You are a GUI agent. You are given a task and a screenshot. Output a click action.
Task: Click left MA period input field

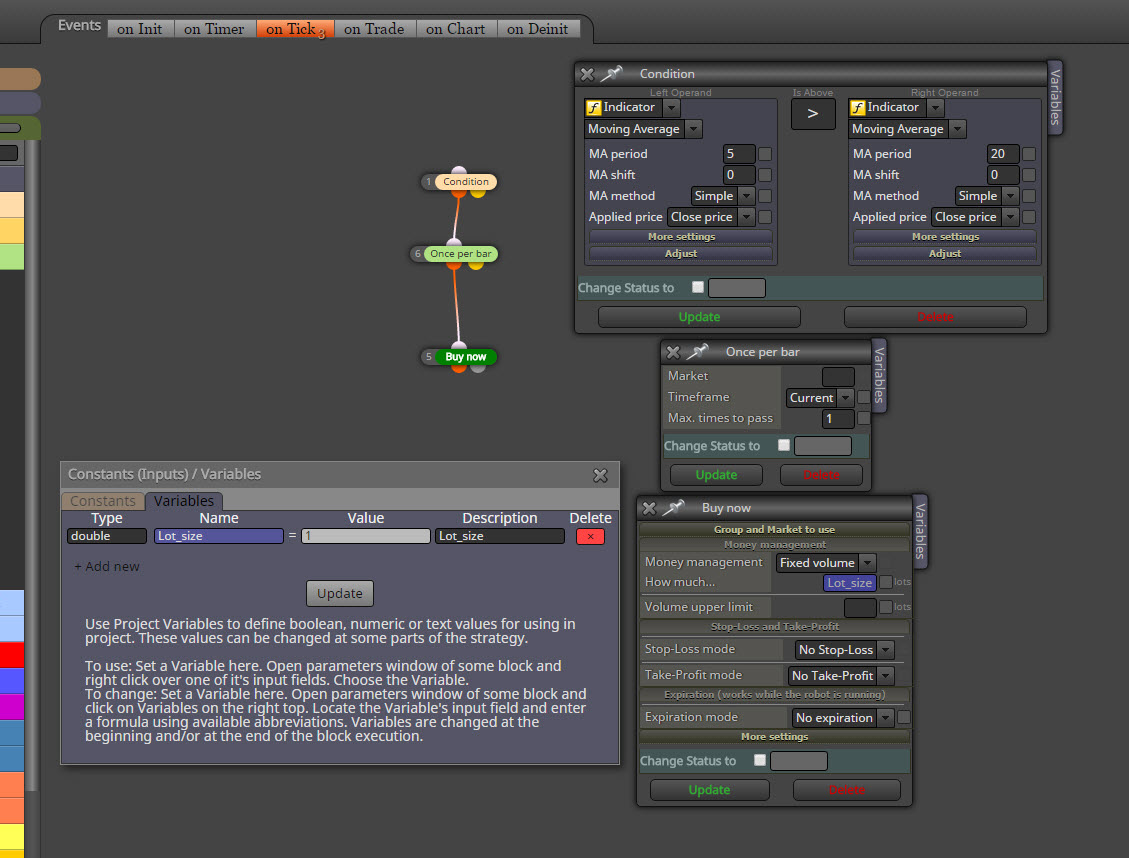click(x=739, y=154)
